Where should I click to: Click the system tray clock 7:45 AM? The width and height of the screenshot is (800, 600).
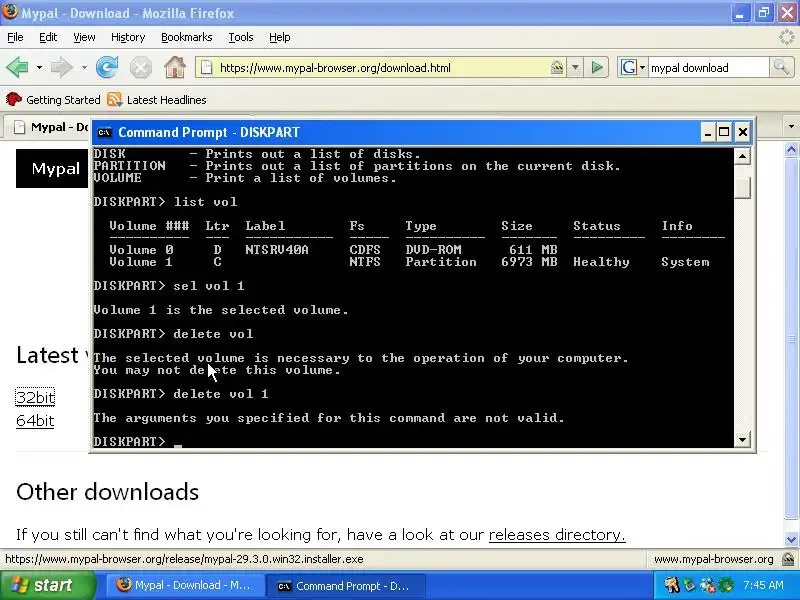click(x=763, y=585)
